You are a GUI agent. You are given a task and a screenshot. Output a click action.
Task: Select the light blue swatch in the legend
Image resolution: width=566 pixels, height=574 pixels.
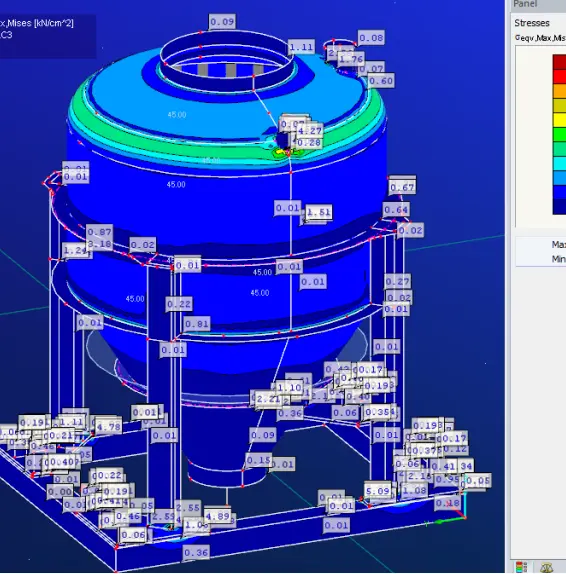coord(559,178)
